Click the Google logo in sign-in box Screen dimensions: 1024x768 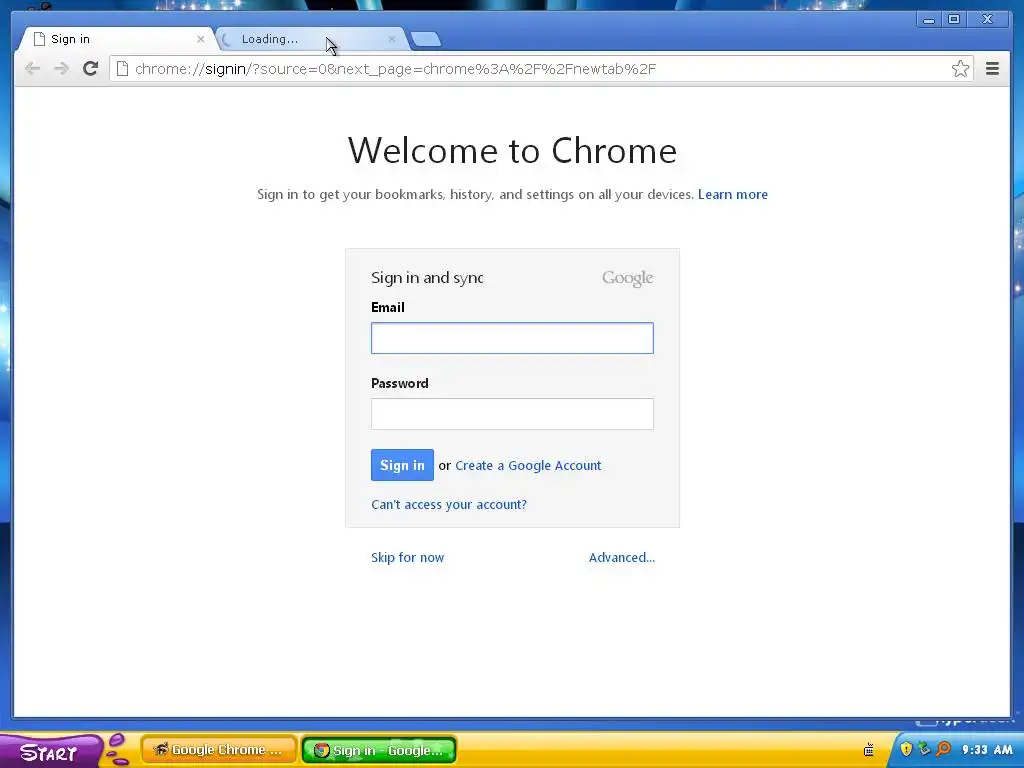pyautogui.click(x=627, y=278)
